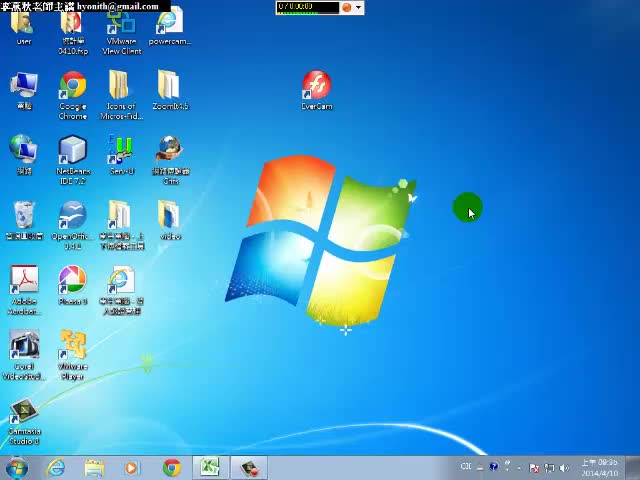Select the Computer icon below user folder
Screen dimensions: 640x480
pyautogui.click(x=24, y=91)
